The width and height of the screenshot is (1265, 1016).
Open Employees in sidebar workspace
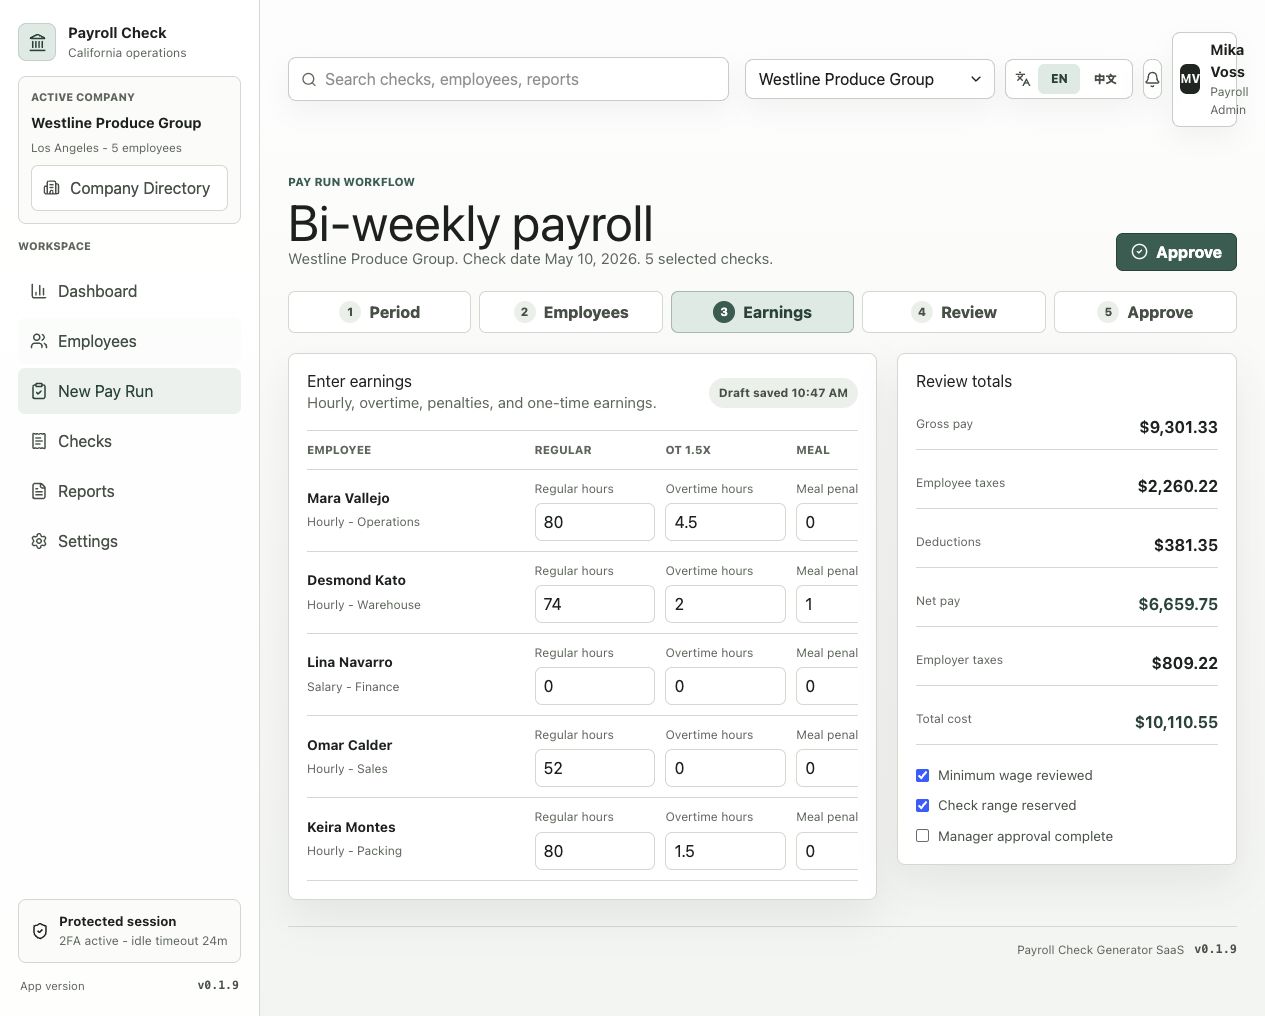click(x=129, y=341)
